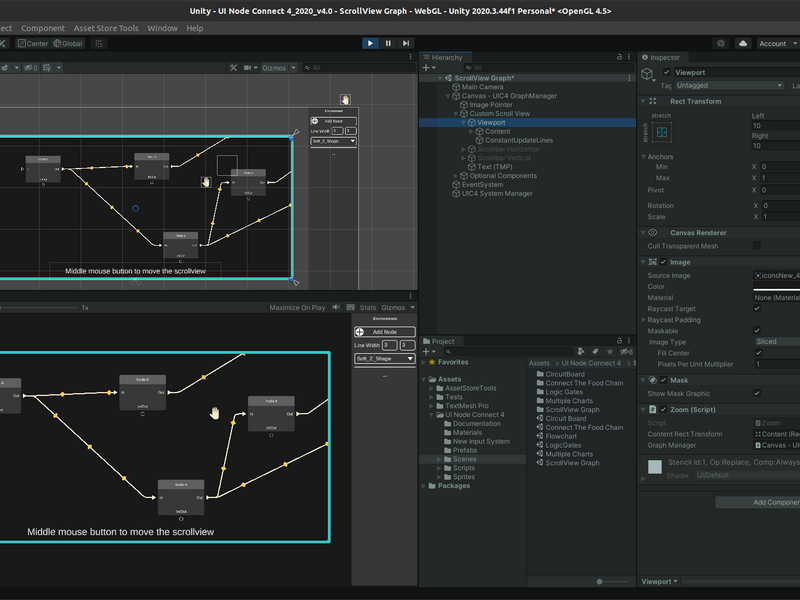Image resolution: width=800 pixels, height=600 pixels.
Task: Click the Stats button in Game view
Action: (367, 308)
